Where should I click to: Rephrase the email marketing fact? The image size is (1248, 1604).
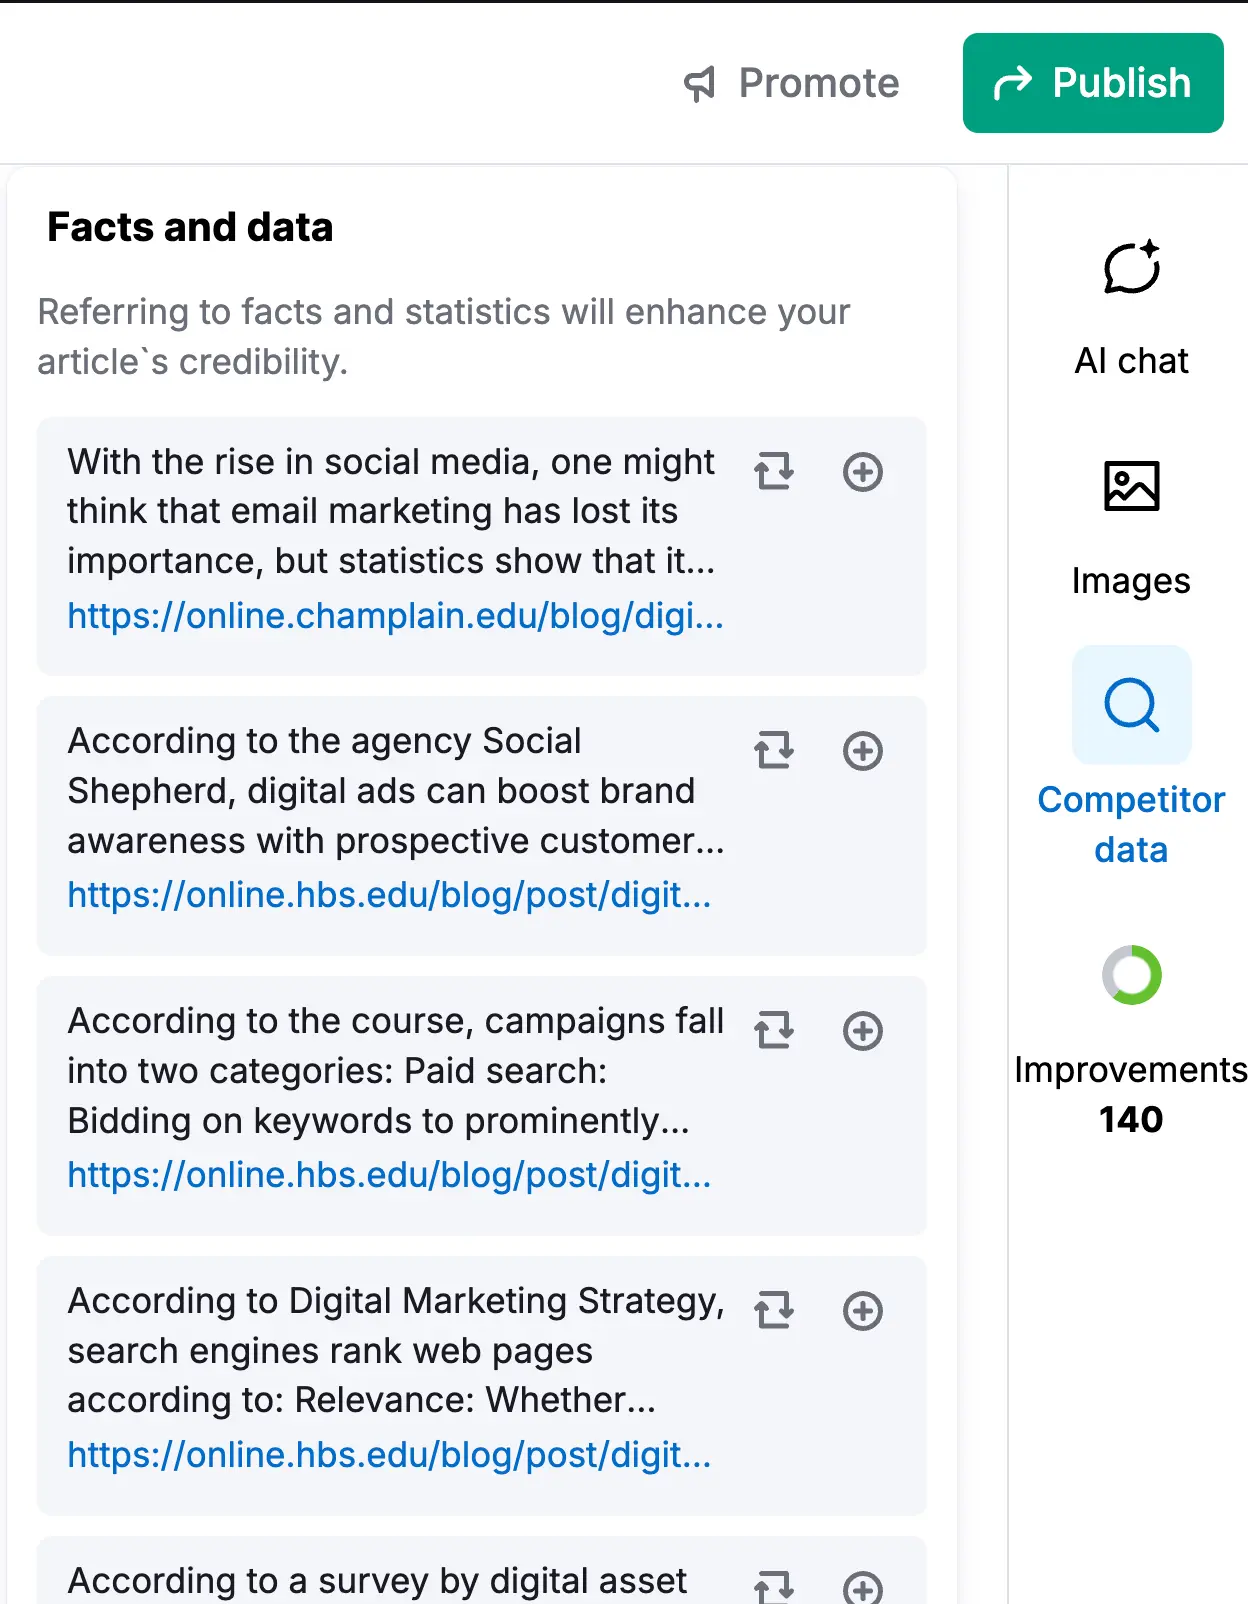[774, 471]
